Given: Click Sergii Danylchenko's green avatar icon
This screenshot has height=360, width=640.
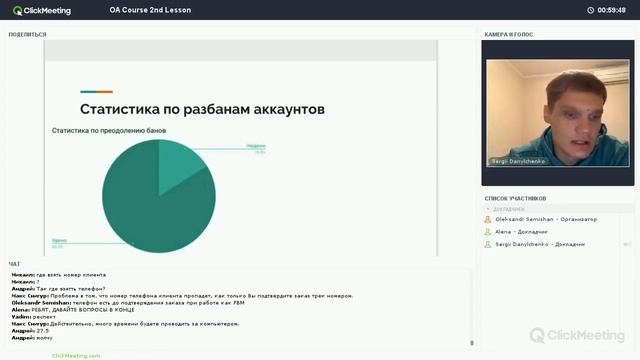Looking at the screenshot, I should (487, 244).
